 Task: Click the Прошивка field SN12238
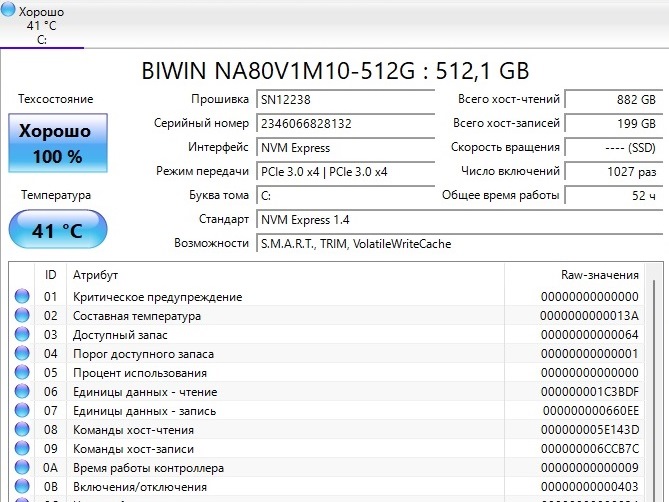pyautogui.click(x=345, y=99)
